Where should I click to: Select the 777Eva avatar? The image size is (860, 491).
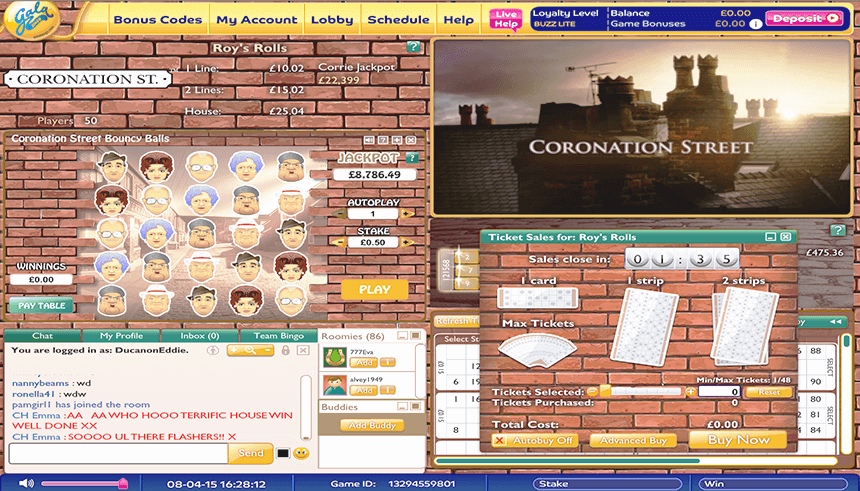click(x=334, y=357)
